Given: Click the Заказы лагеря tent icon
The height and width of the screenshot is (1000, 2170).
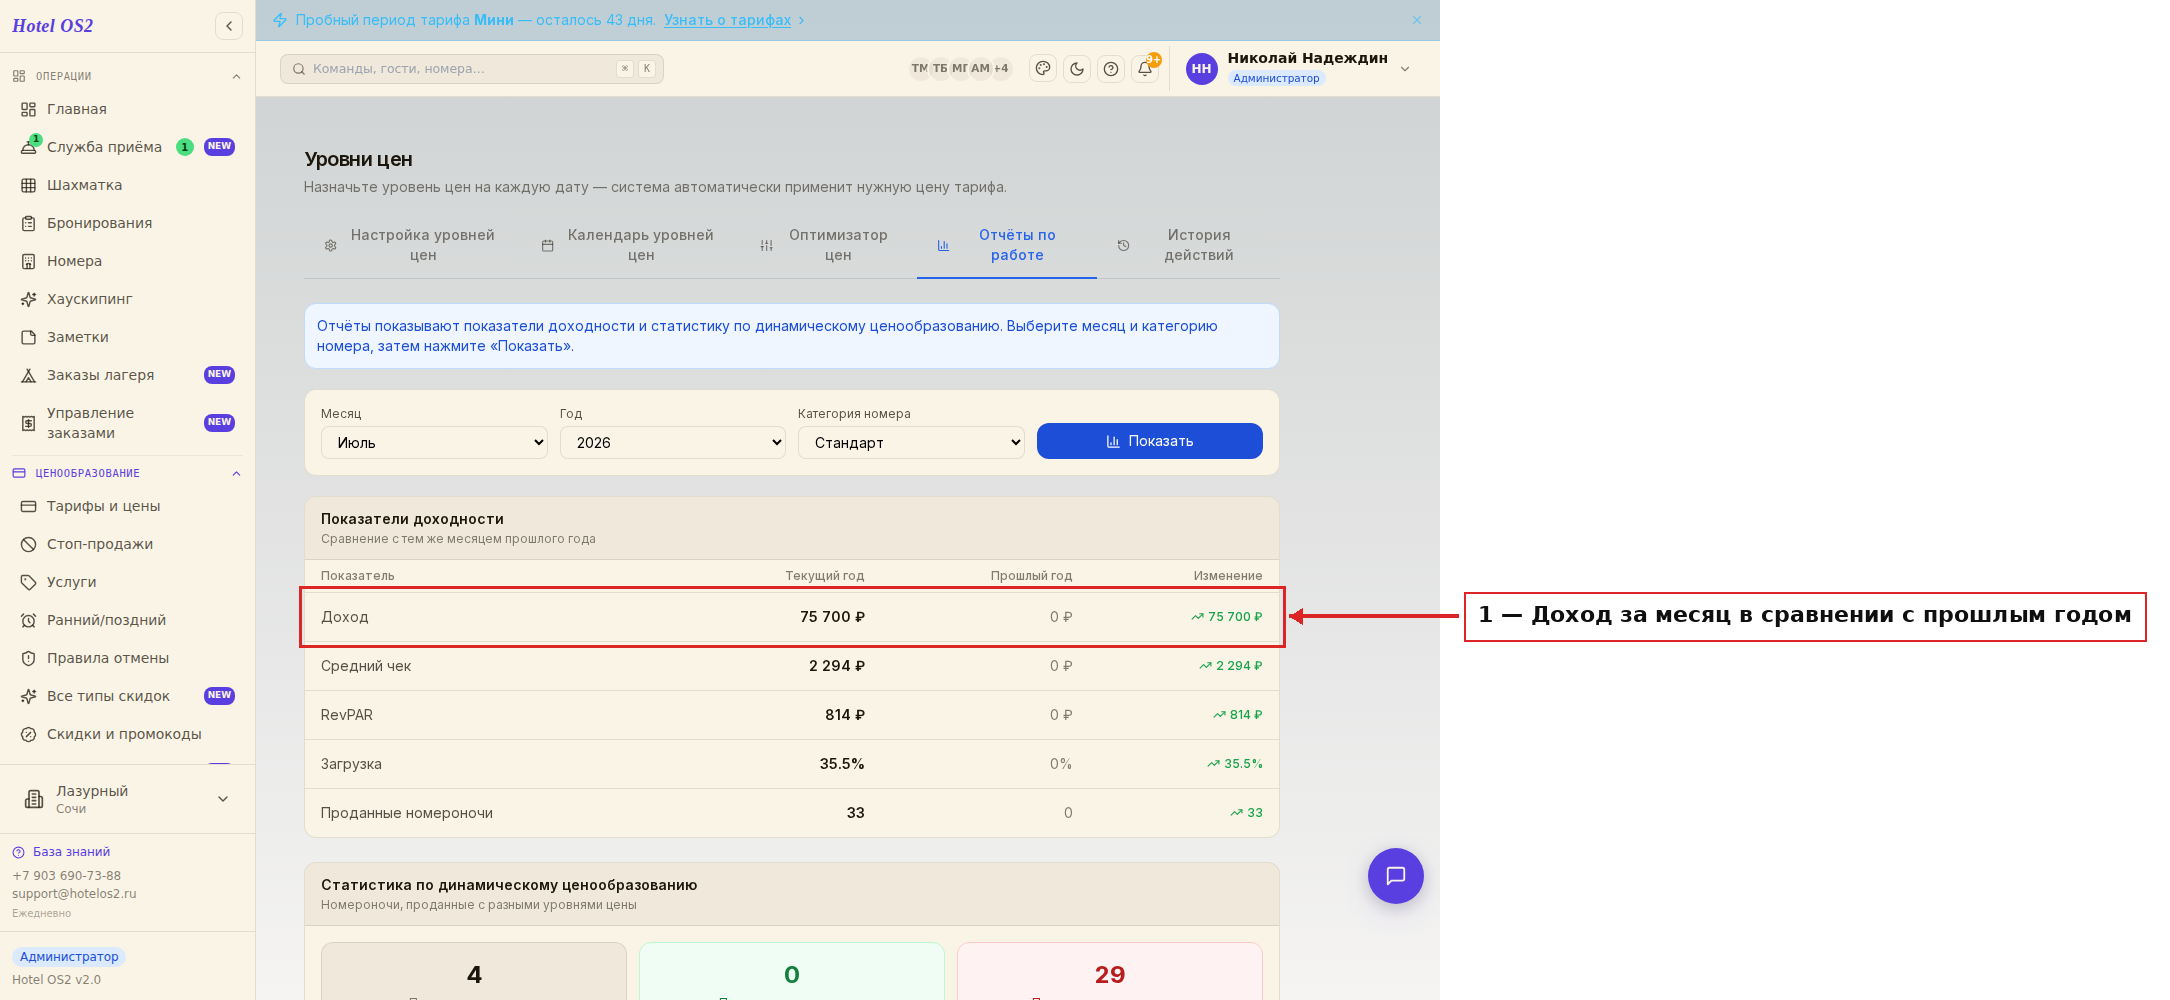Looking at the screenshot, I should (x=29, y=375).
